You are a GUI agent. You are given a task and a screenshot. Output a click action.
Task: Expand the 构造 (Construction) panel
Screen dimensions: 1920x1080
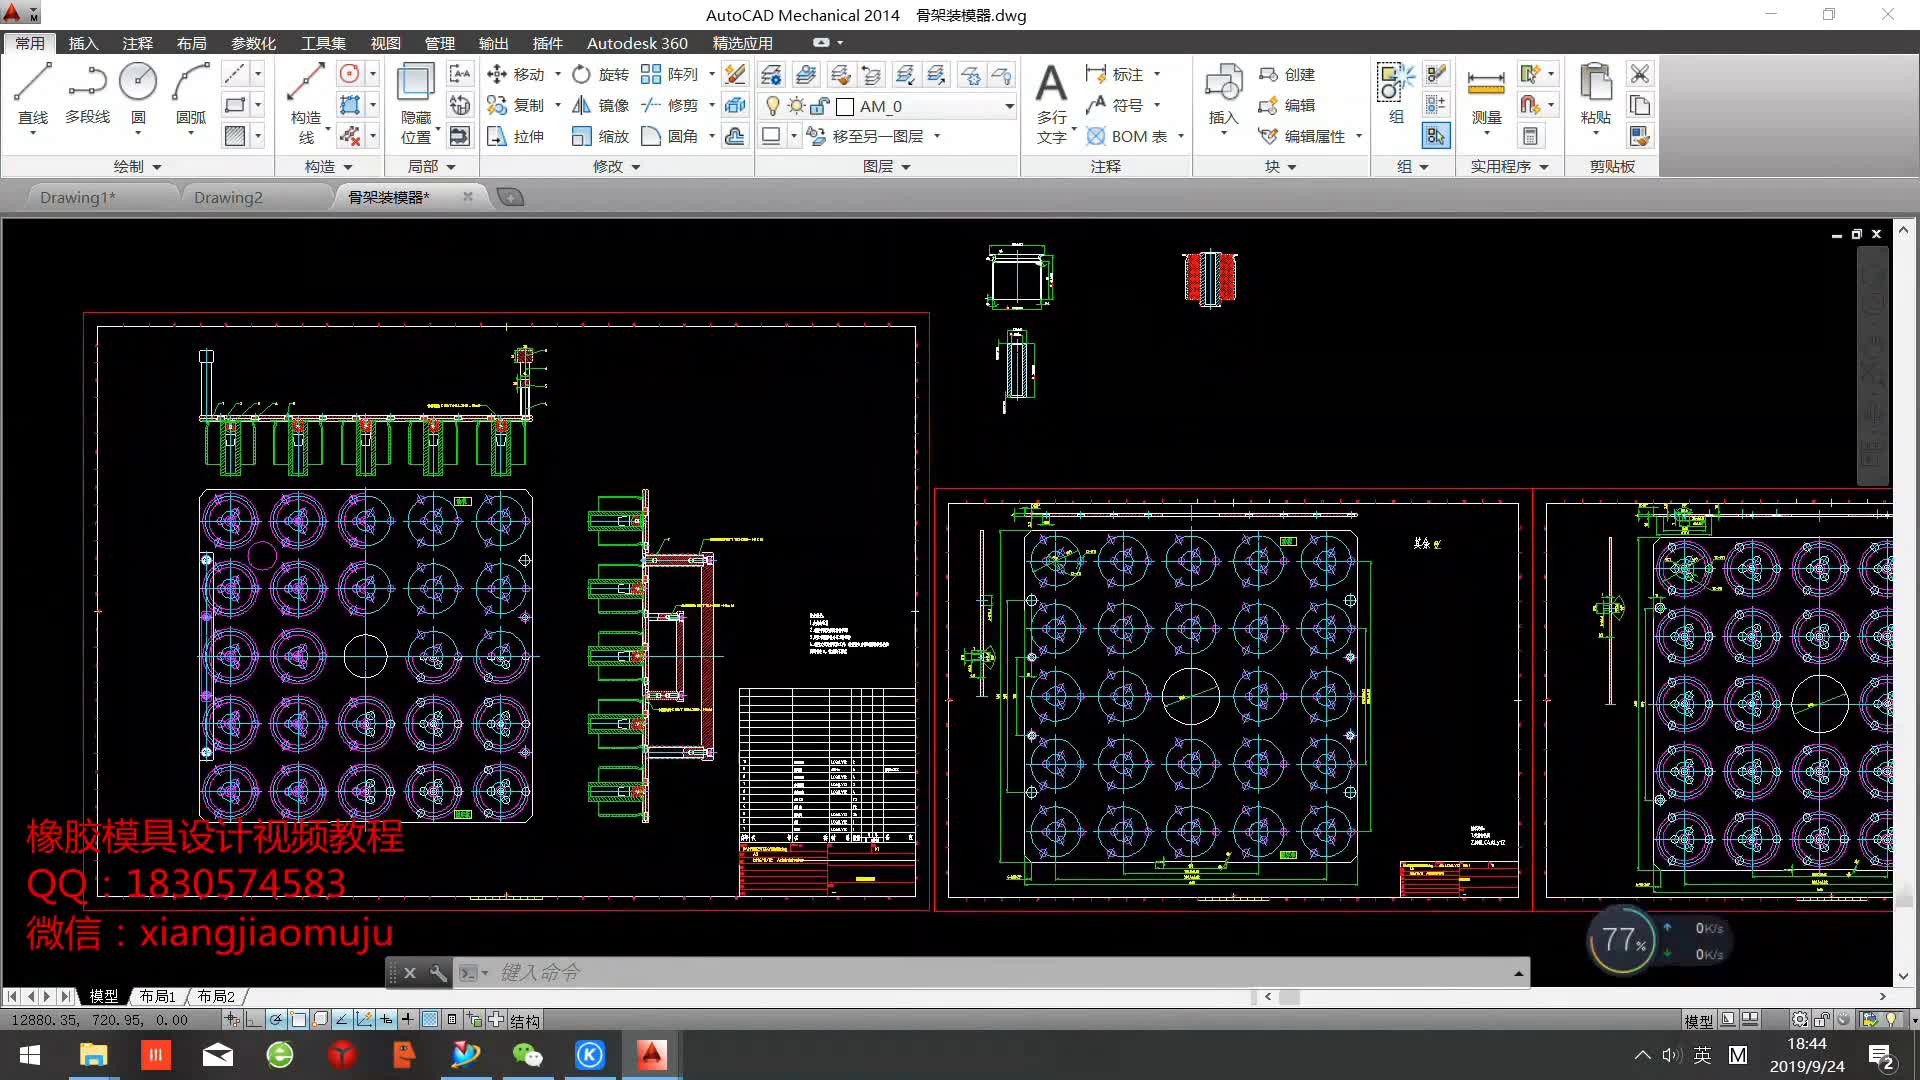(x=328, y=166)
